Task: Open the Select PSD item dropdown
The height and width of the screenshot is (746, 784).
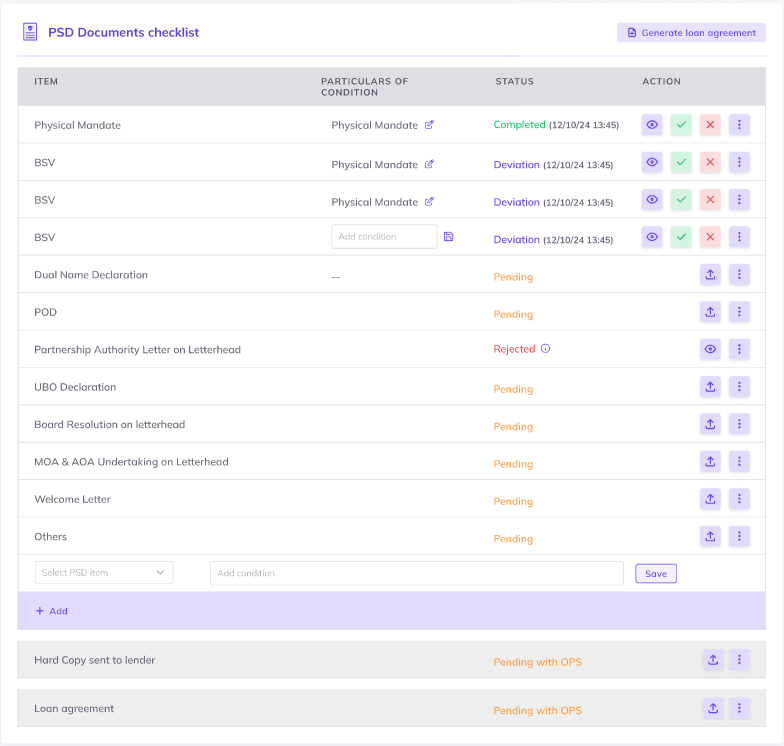Action: [x=104, y=573]
